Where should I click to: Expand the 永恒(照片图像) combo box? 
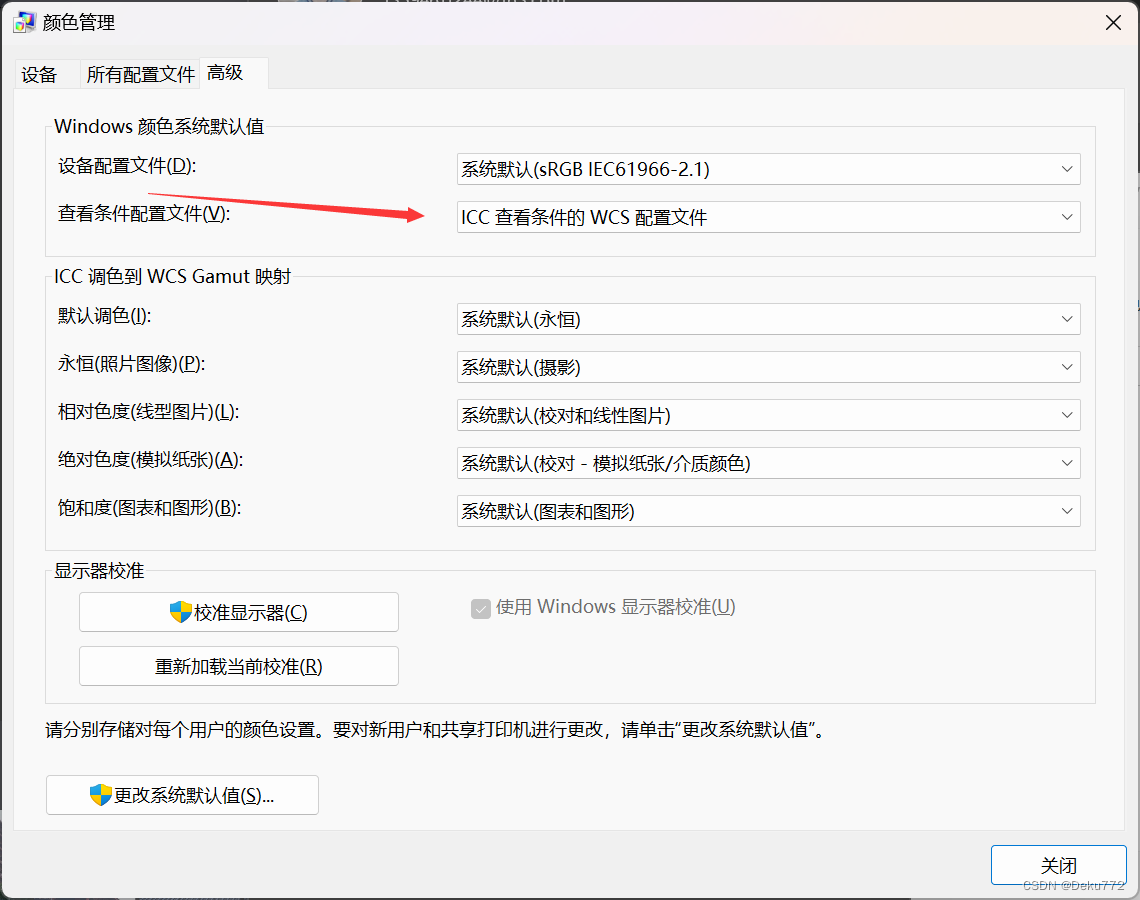tap(768, 367)
